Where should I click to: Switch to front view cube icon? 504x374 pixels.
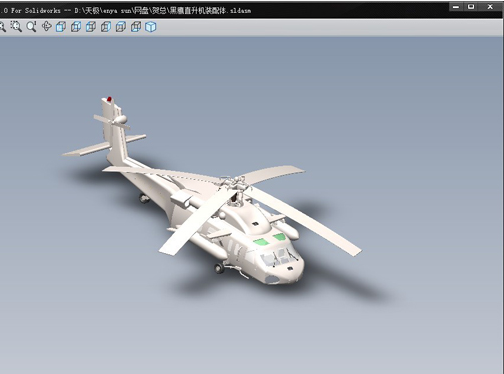pyautogui.click(x=61, y=27)
